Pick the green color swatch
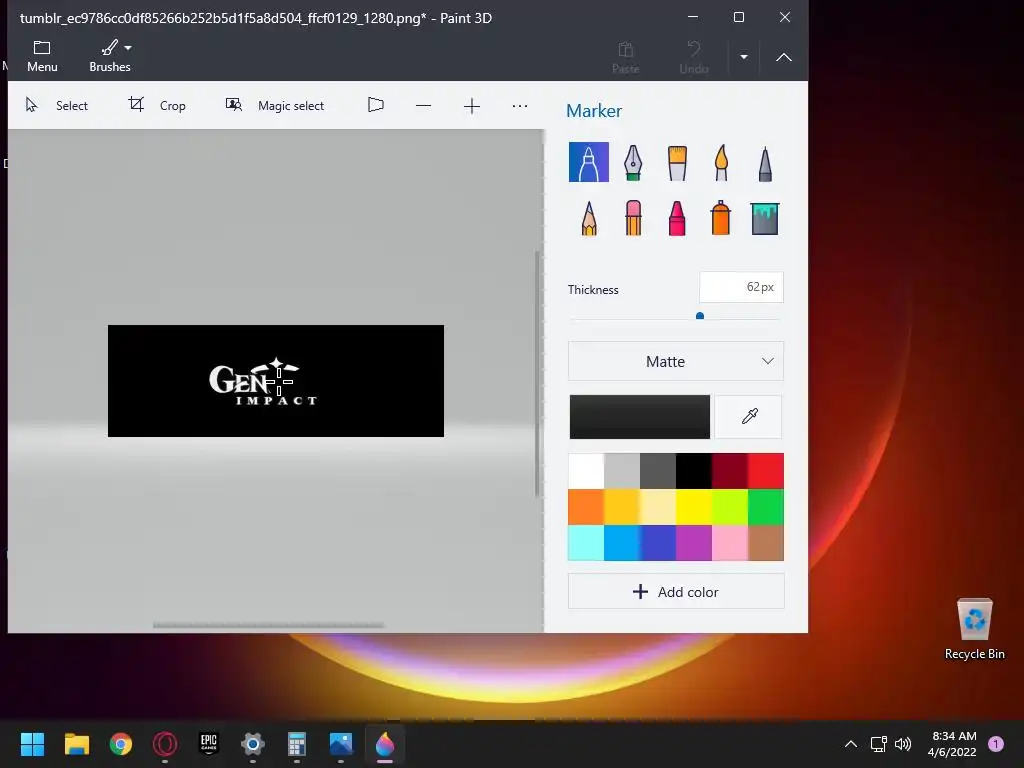Screen dimensions: 1024x768 tap(765, 507)
